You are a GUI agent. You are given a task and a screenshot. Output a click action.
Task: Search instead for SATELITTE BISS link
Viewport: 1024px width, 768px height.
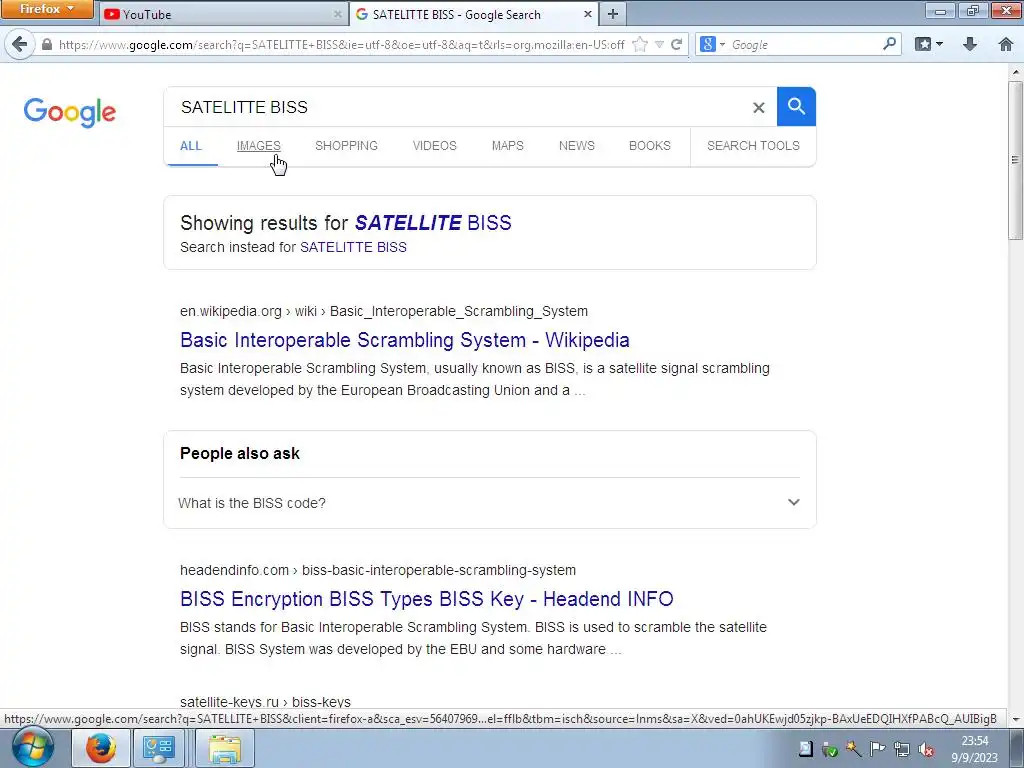(x=353, y=248)
